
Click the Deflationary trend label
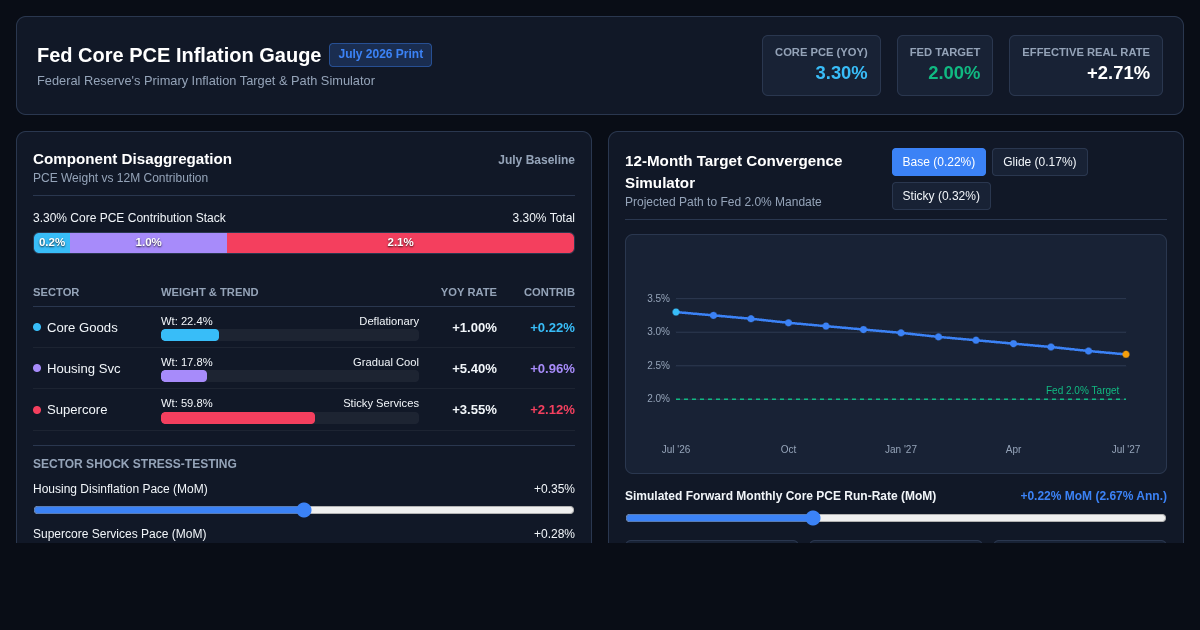tap(389, 321)
